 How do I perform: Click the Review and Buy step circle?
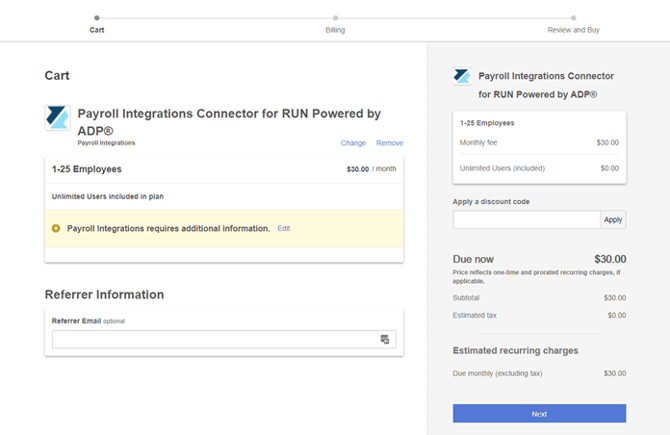(x=573, y=17)
